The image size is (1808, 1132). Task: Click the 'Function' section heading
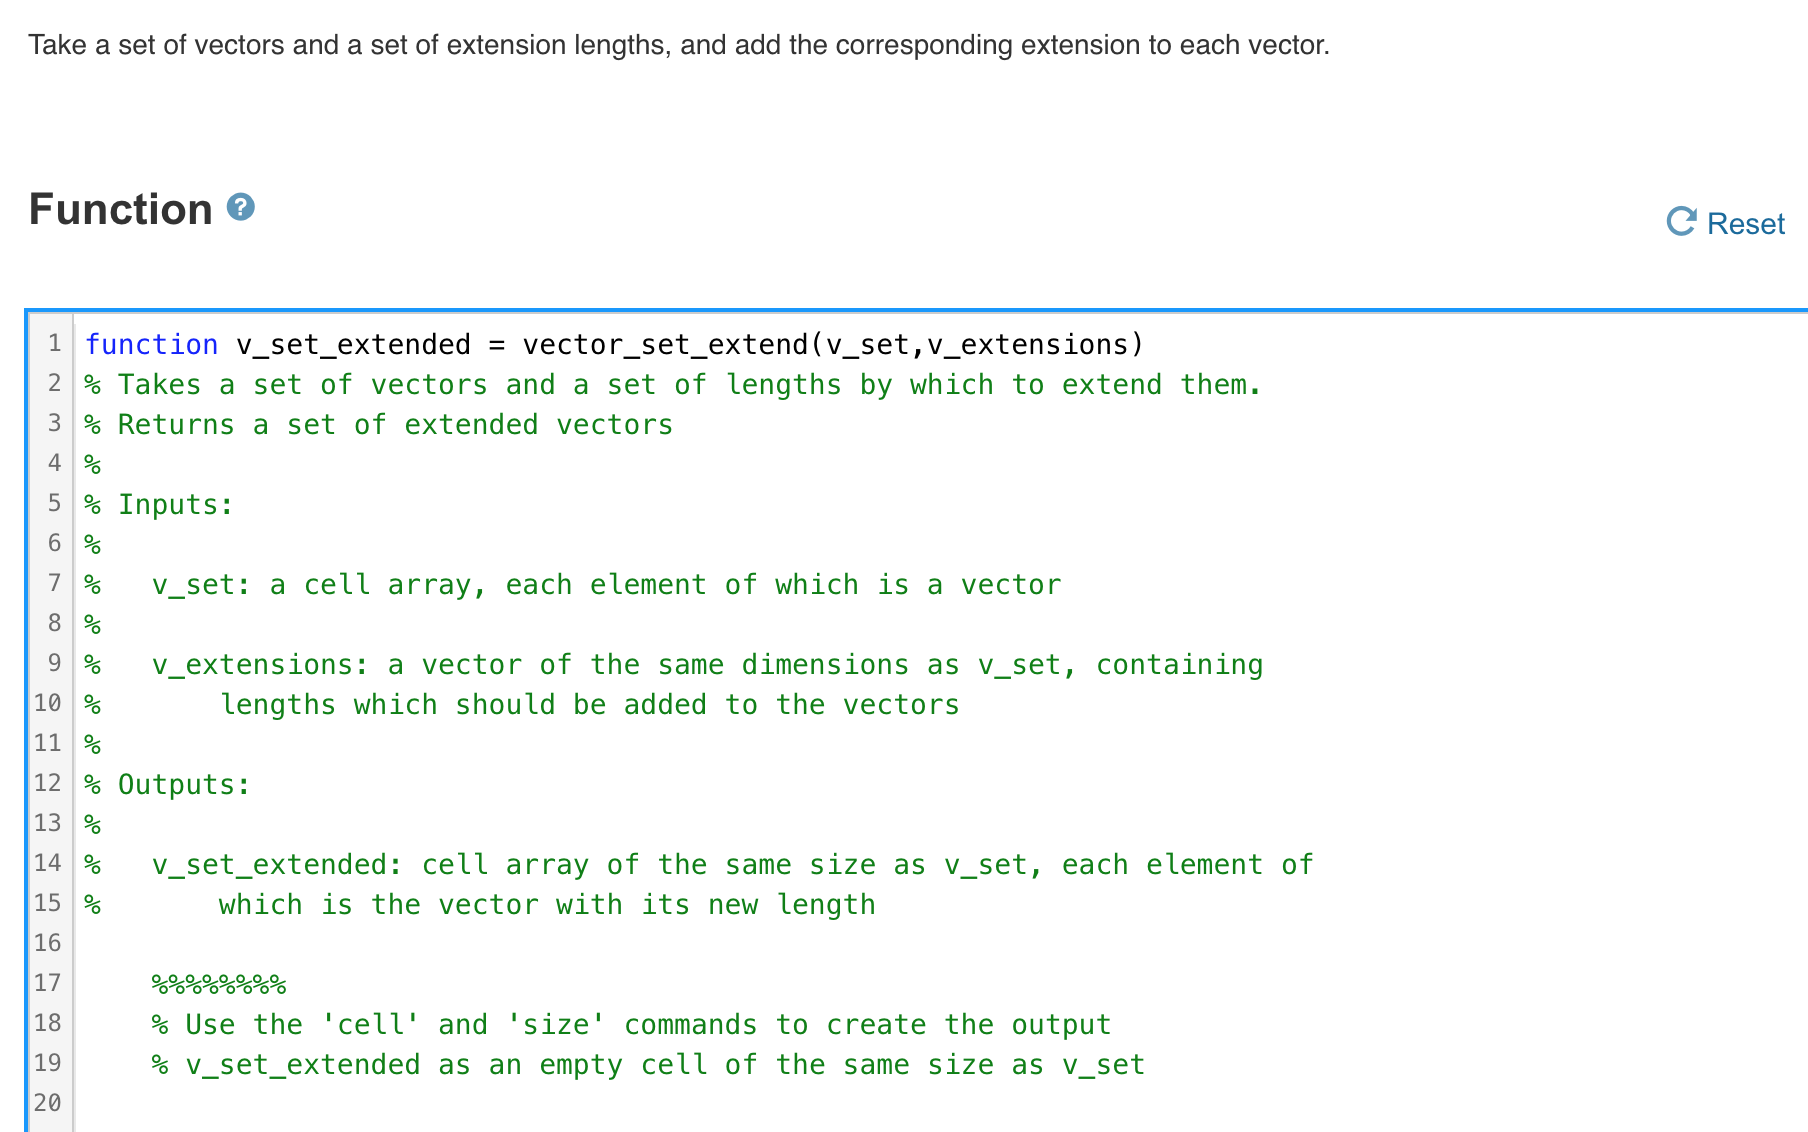(120, 209)
